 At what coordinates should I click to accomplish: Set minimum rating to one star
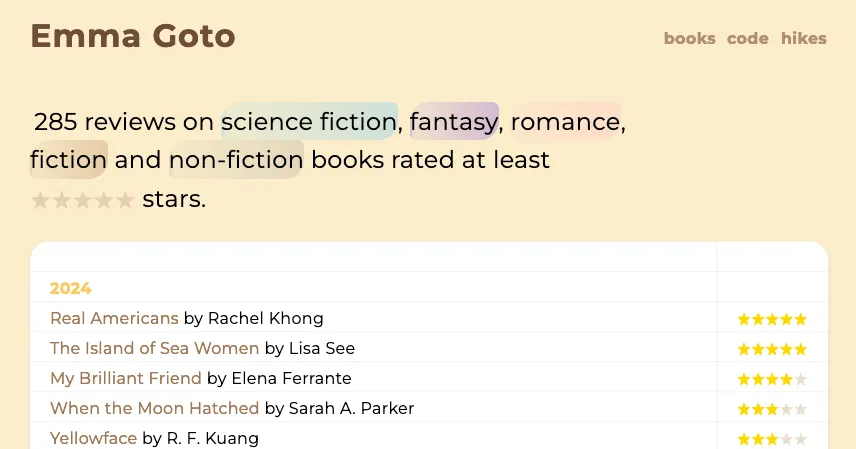(x=40, y=200)
